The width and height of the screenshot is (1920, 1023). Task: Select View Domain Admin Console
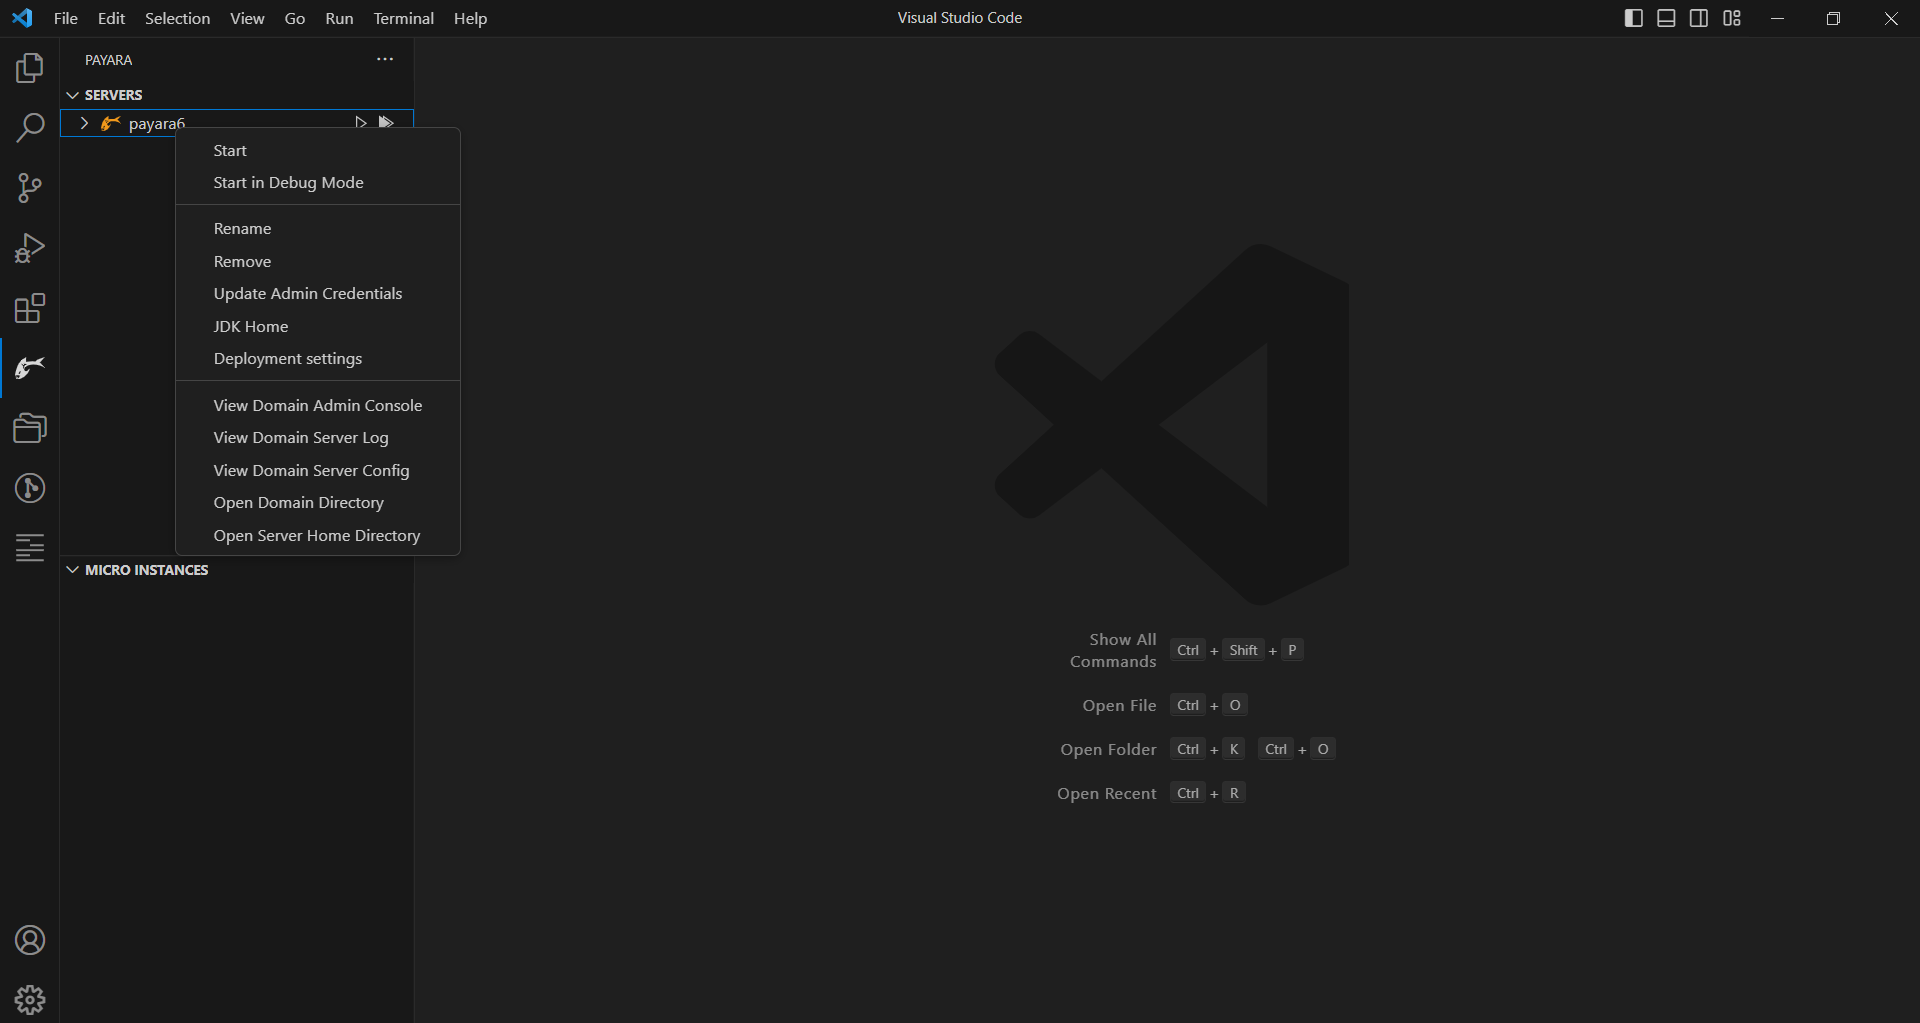coord(317,405)
